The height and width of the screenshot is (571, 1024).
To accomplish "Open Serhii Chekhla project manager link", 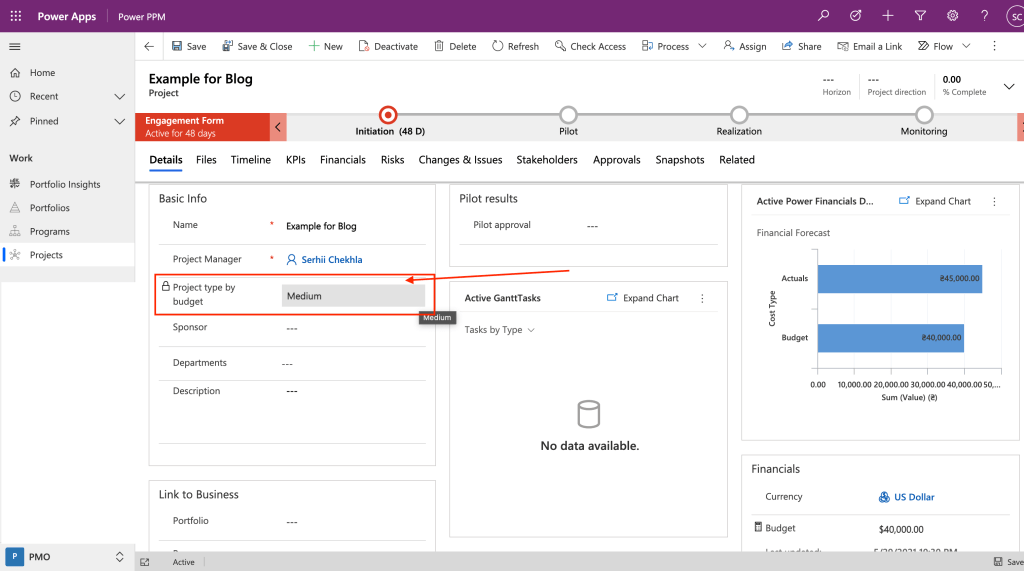I will pyautogui.click(x=331, y=260).
